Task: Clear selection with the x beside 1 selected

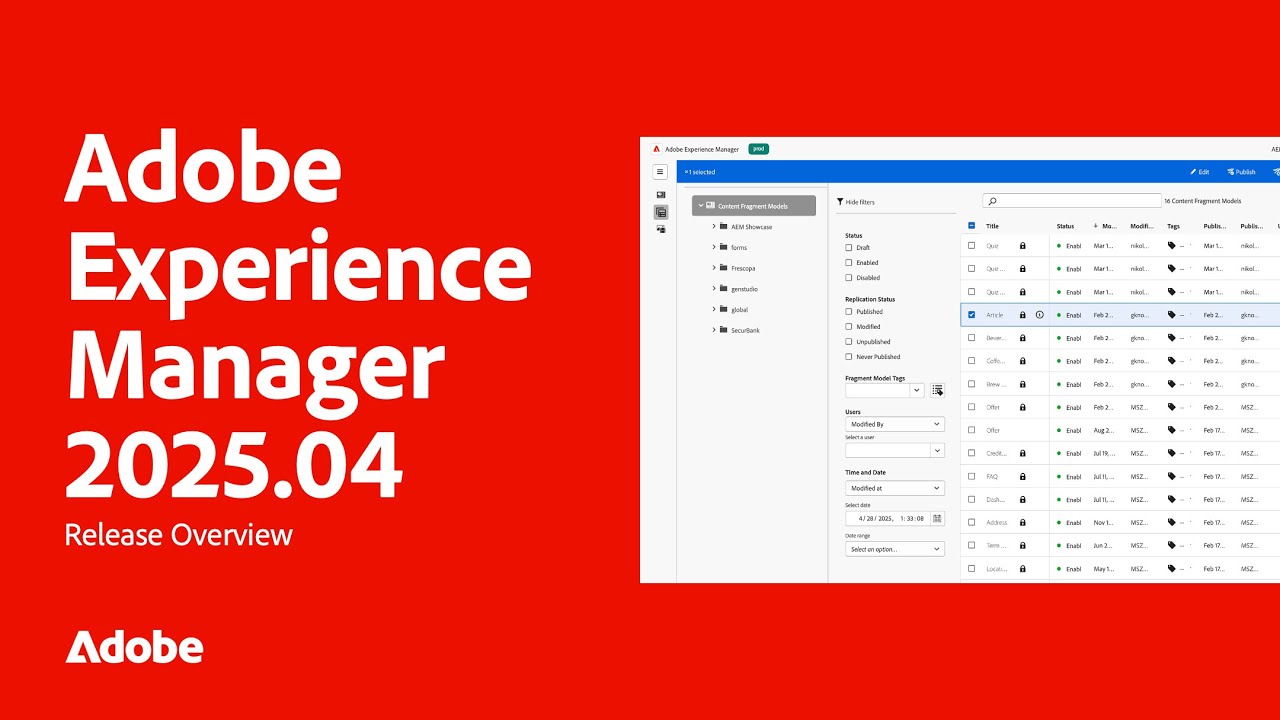Action: coord(686,172)
